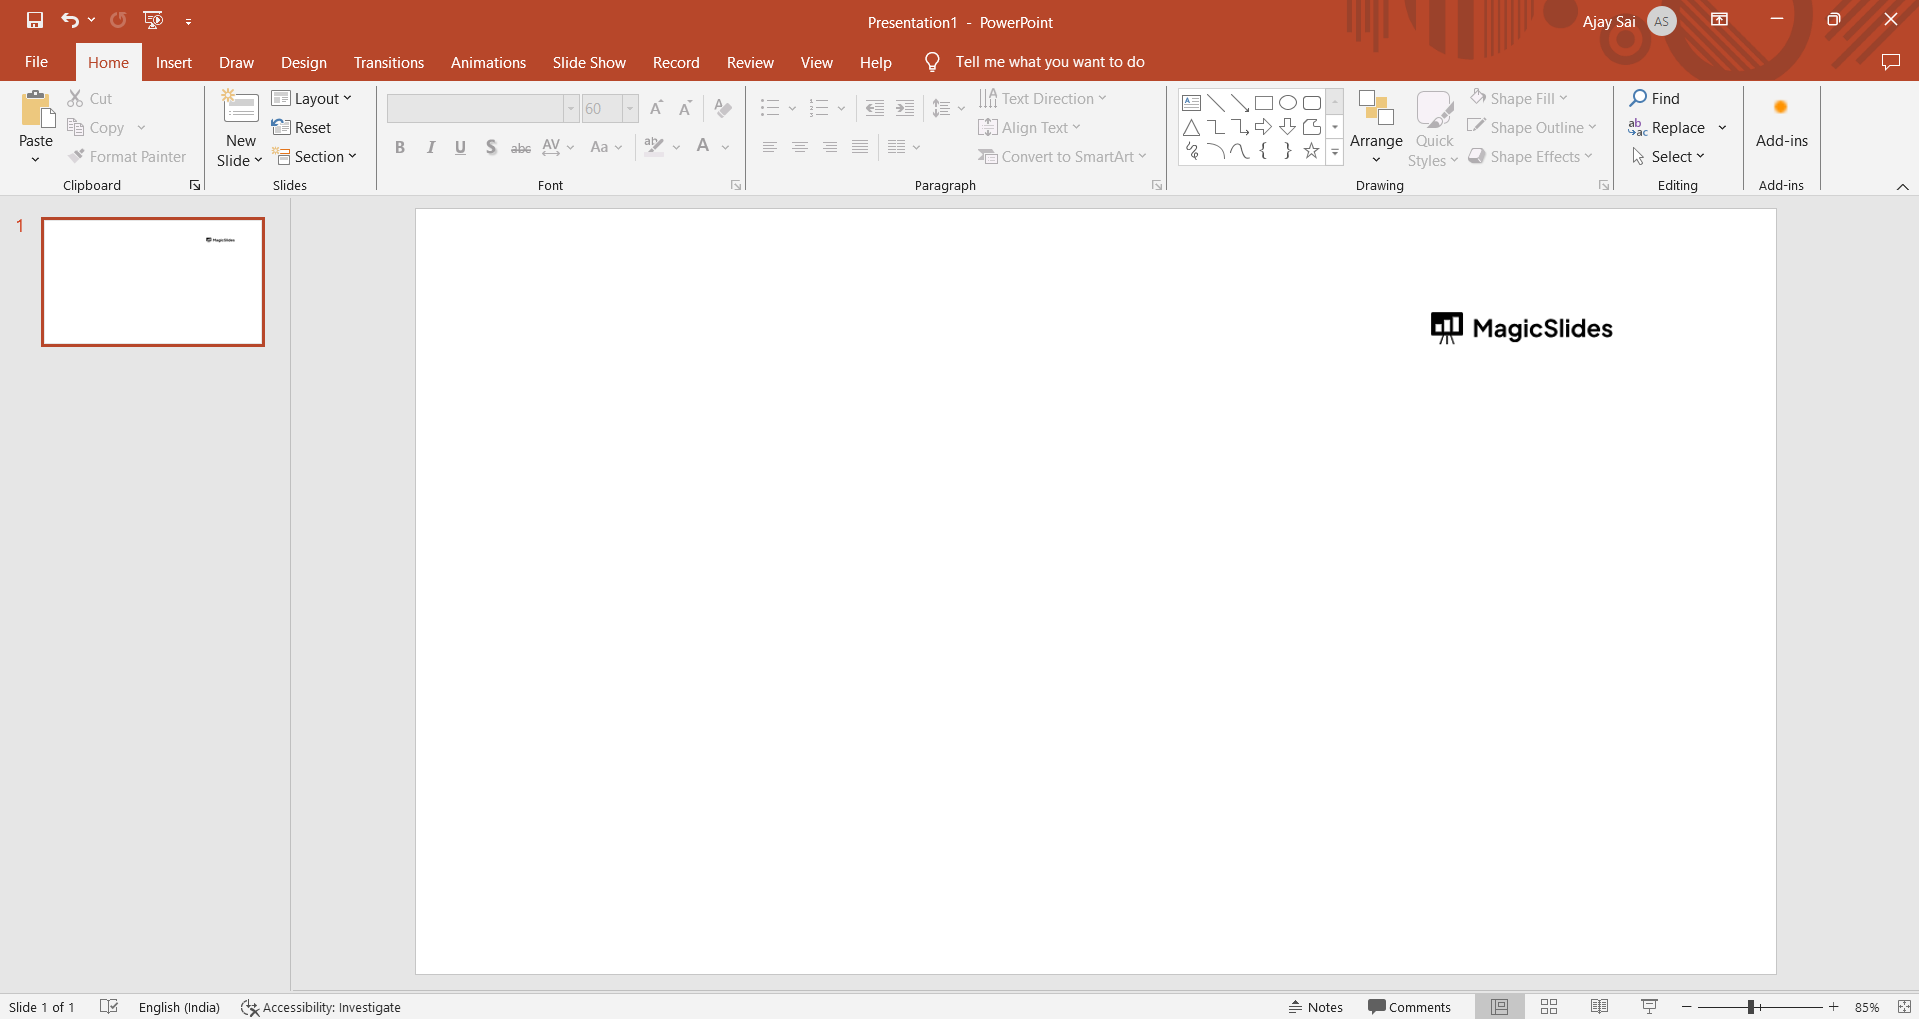Viewport: 1919px width, 1019px height.
Task: Open the Arrange tool
Action: (1376, 128)
